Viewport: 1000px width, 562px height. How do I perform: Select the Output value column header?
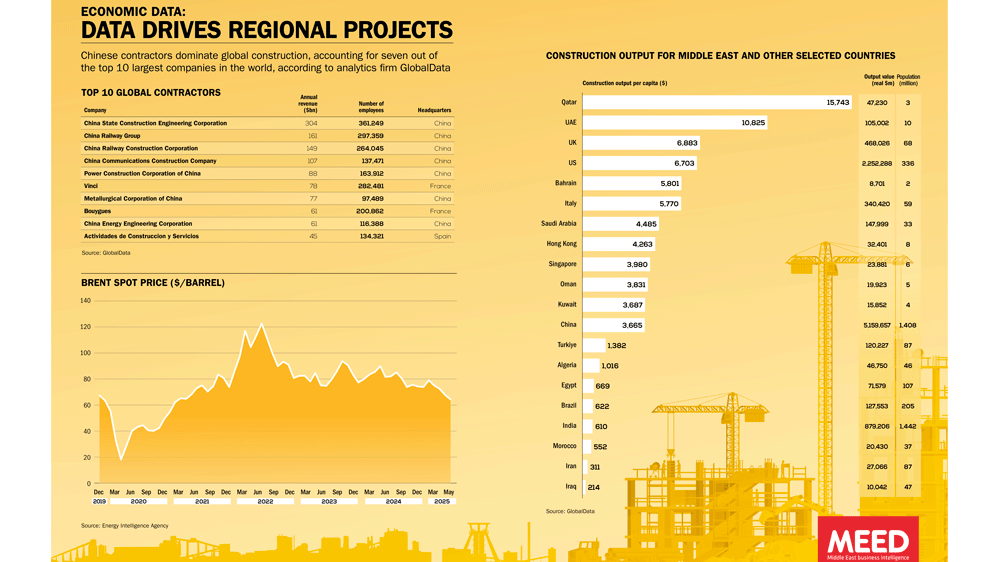point(877,80)
